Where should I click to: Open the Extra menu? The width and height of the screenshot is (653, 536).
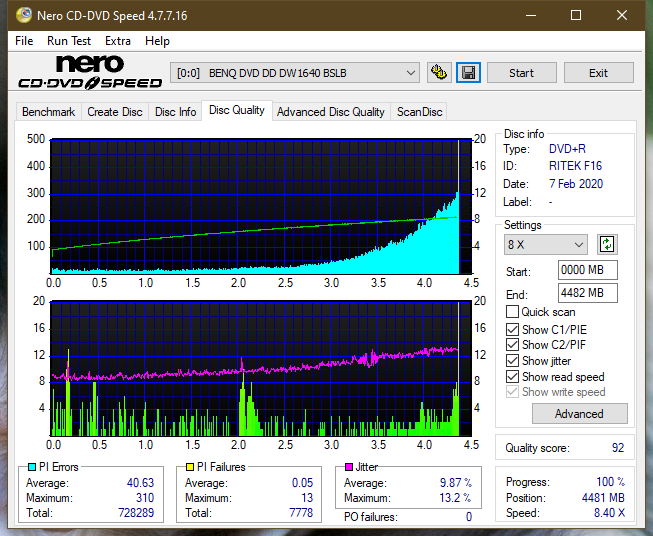pos(118,41)
